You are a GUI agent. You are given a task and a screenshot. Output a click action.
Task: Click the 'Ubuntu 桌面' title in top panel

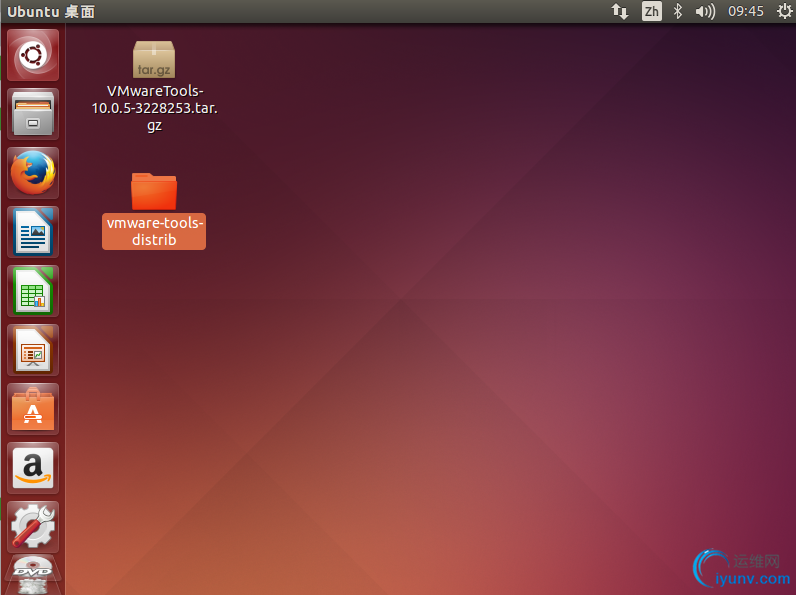[x=51, y=12]
